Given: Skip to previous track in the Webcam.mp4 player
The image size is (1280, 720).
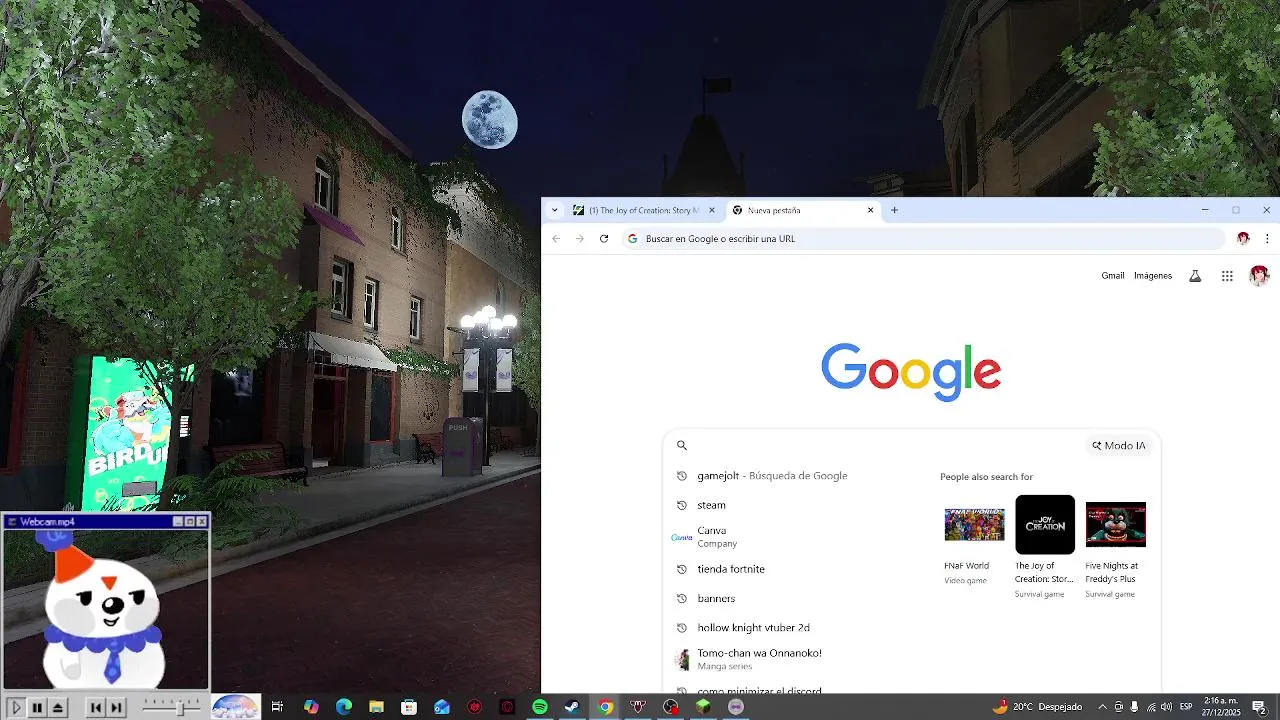Looking at the screenshot, I should point(95,708).
